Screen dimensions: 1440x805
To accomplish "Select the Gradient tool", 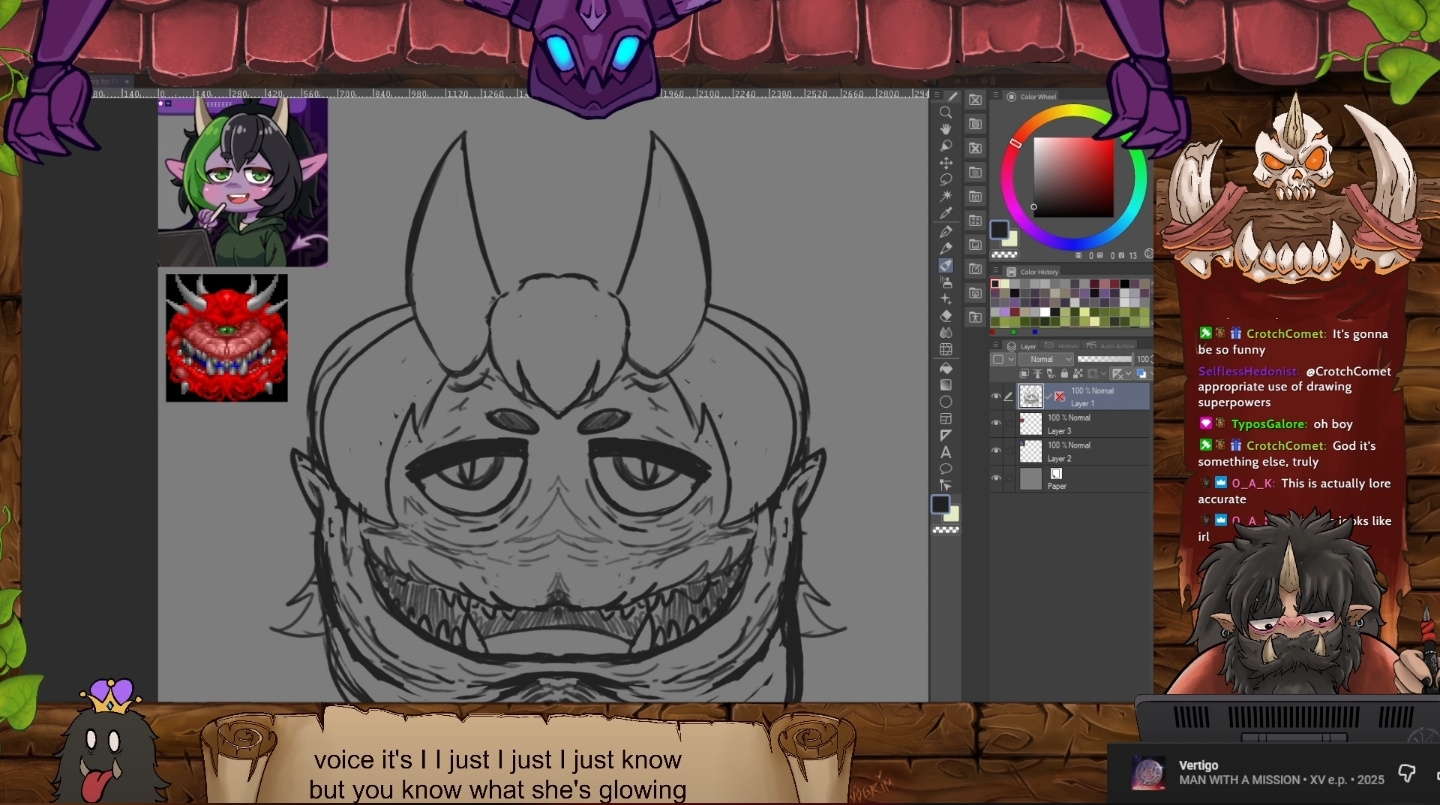I will pyautogui.click(x=946, y=384).
